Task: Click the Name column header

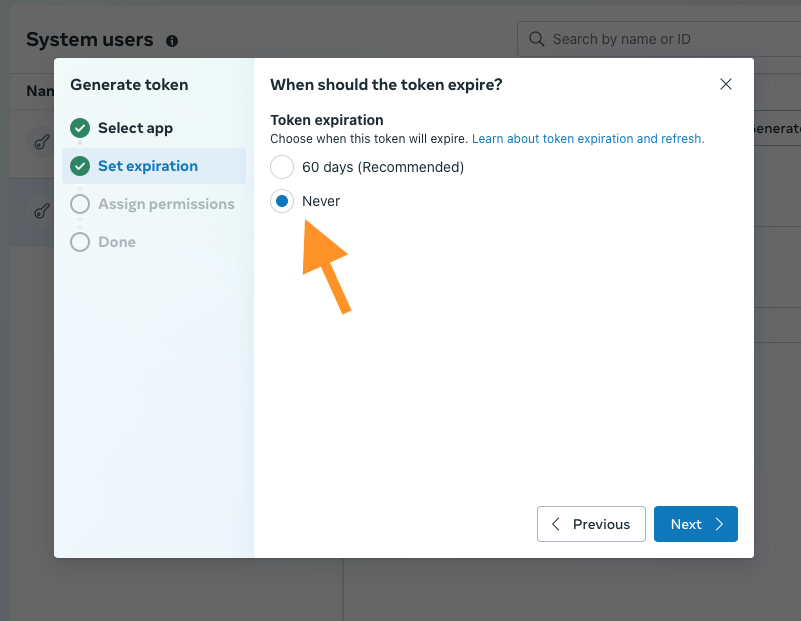Action: [38, 91]
